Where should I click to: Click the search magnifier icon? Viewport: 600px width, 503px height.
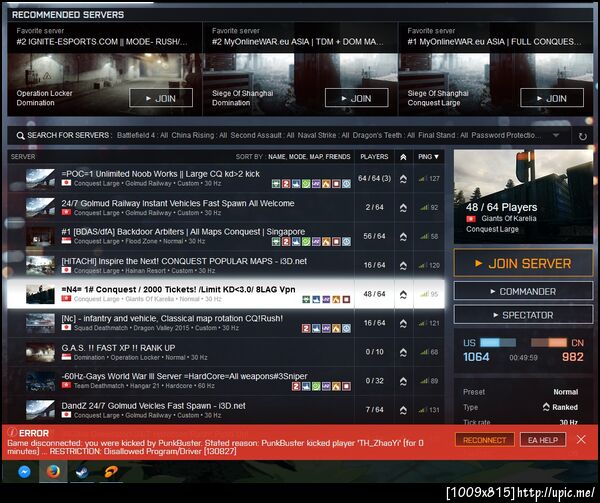pyautogui.click(x=20, y=136)
